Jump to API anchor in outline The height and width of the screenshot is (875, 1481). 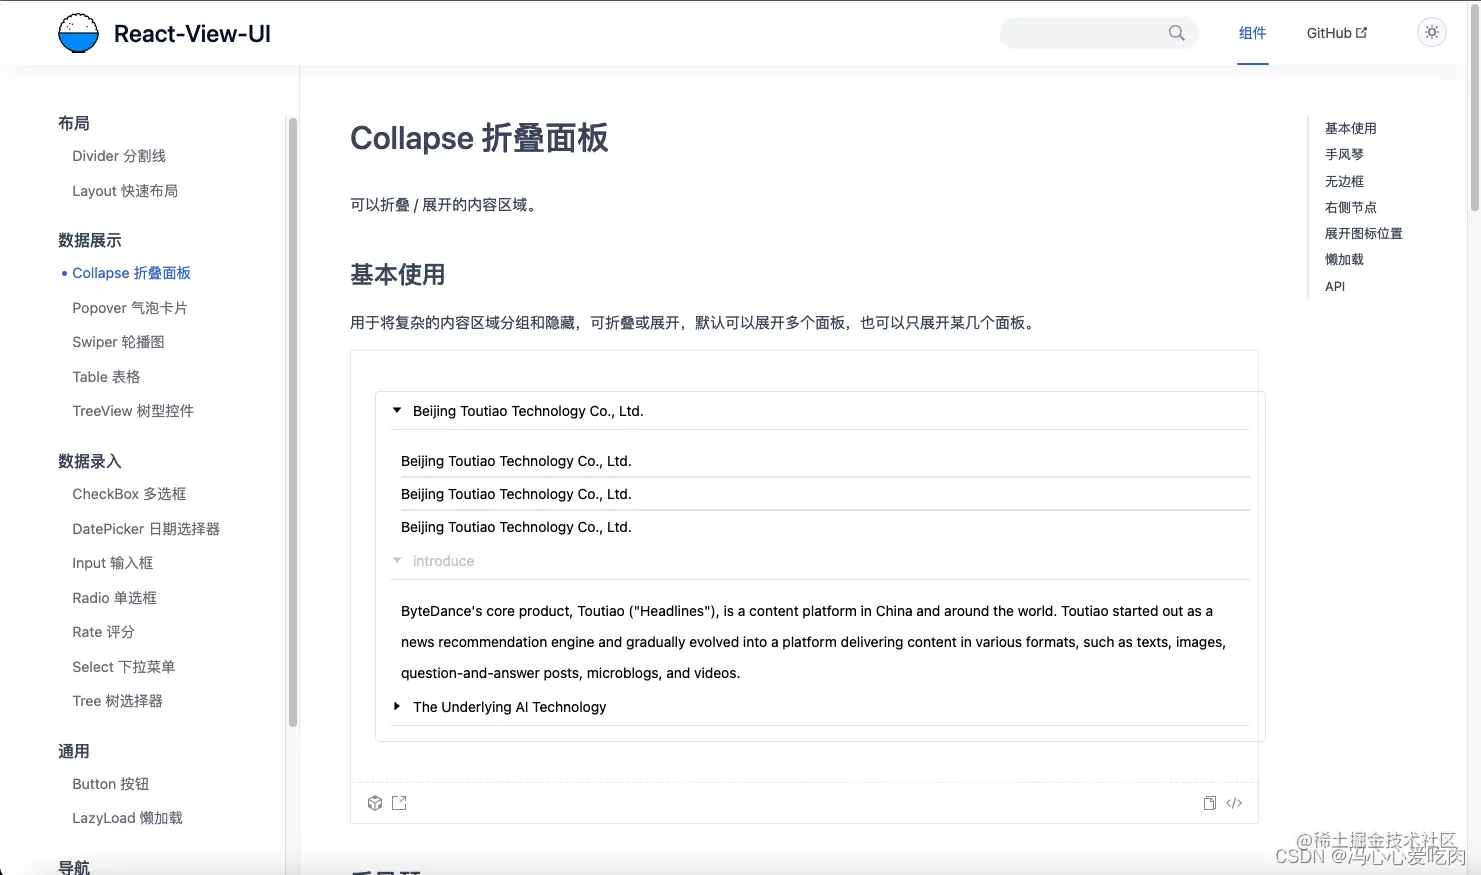[x=1335, y=286]
